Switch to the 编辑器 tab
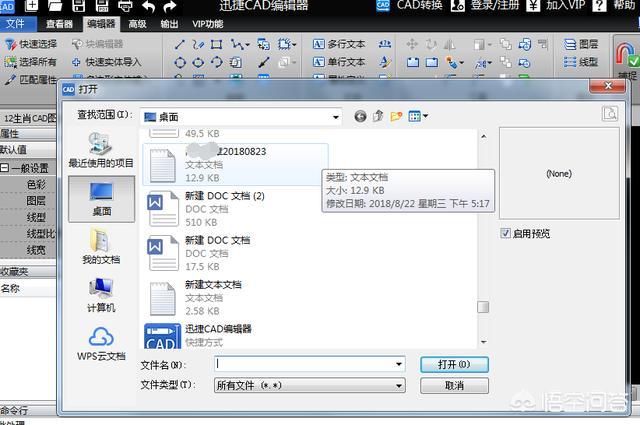640x425 pixels. click(x=101, y=24)
